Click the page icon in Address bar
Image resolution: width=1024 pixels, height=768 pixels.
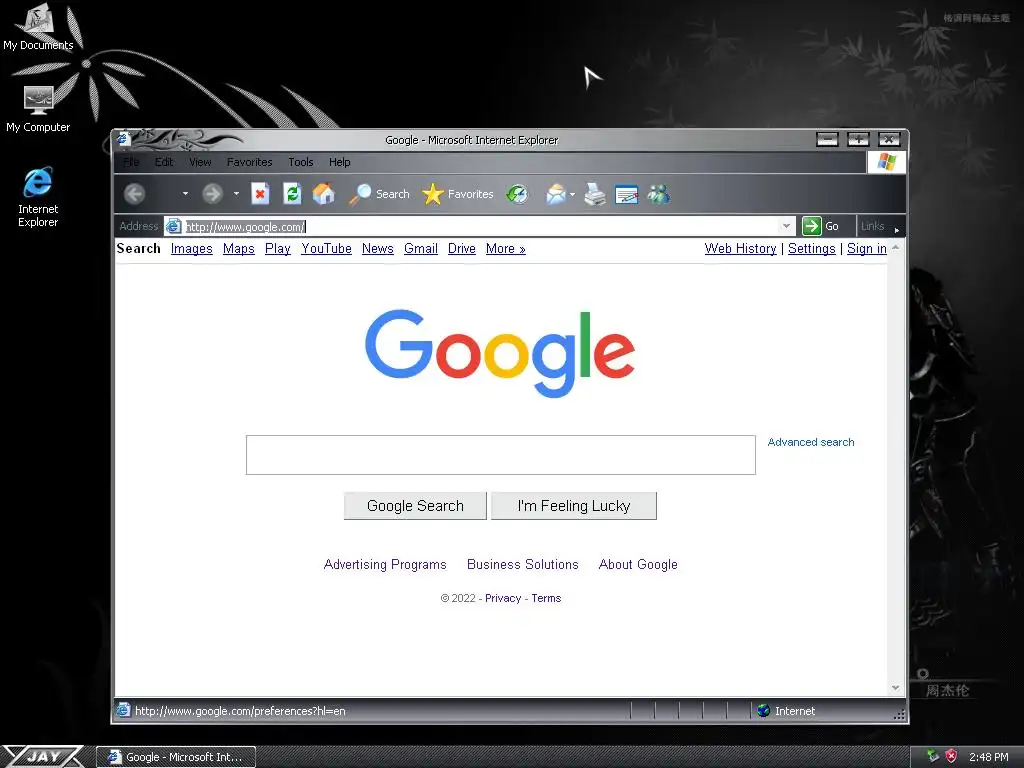click(x=173, y=227)
